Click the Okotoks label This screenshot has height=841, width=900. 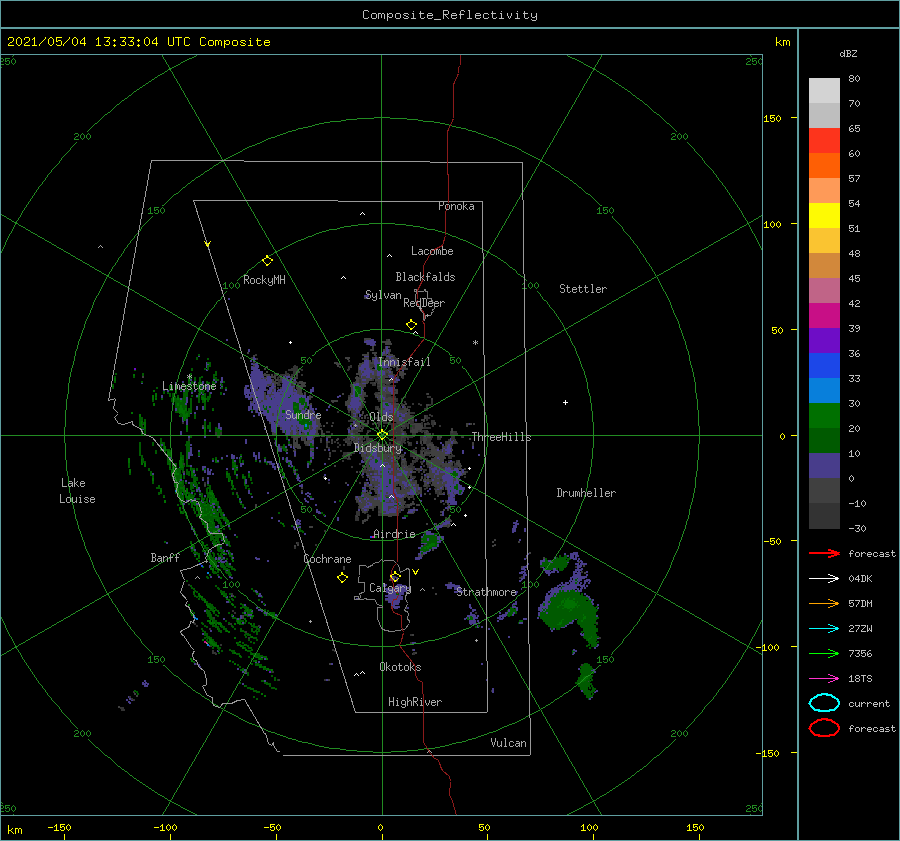coord(400,667)
